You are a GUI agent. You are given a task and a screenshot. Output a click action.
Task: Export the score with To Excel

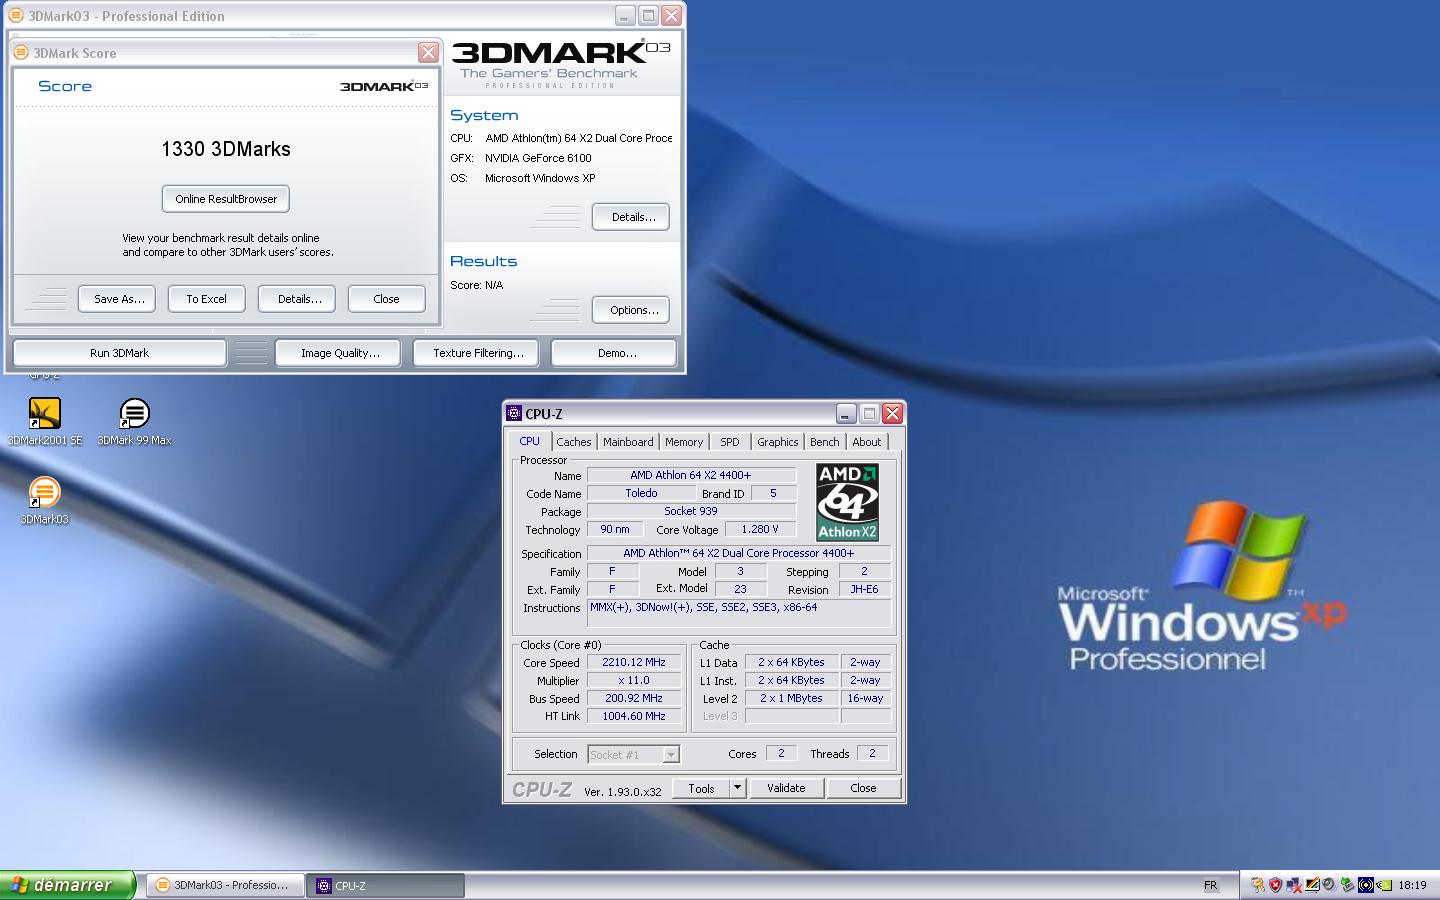(x=206, y=299)
